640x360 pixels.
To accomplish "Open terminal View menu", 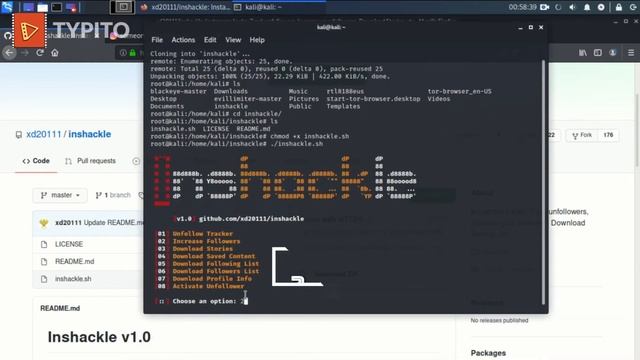I will tap(233, 40).
